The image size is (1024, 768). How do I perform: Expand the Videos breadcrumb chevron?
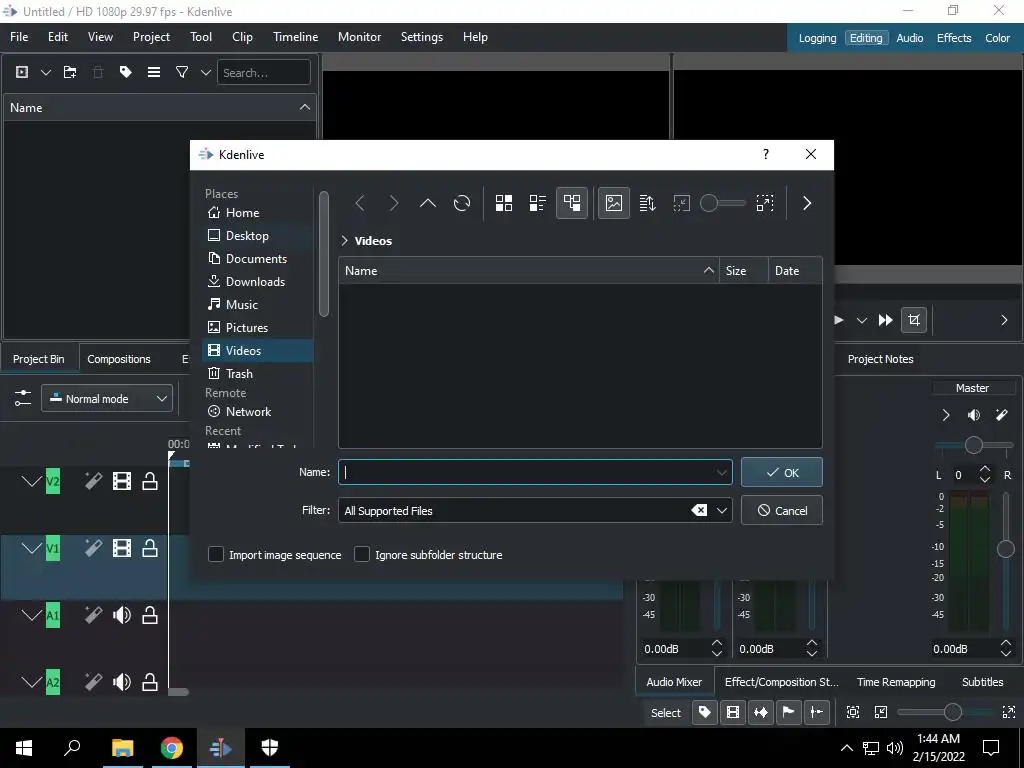tap(344, 240)
